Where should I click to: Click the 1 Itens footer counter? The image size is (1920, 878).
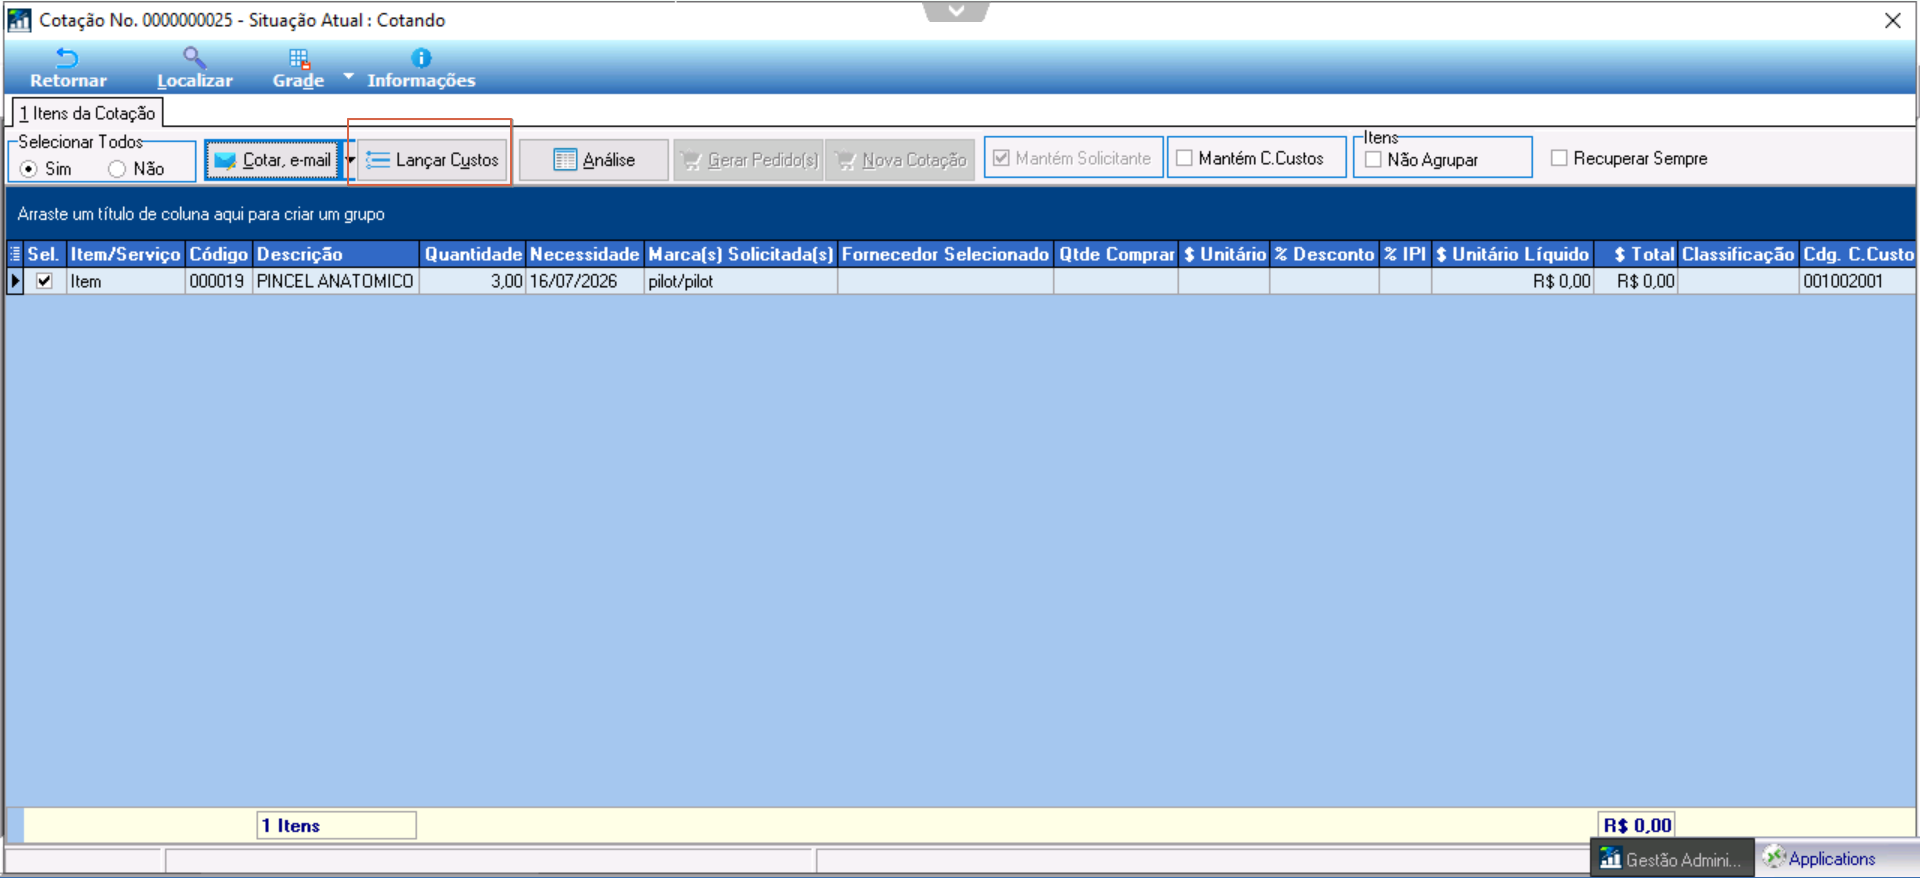[x=336, y=825]
